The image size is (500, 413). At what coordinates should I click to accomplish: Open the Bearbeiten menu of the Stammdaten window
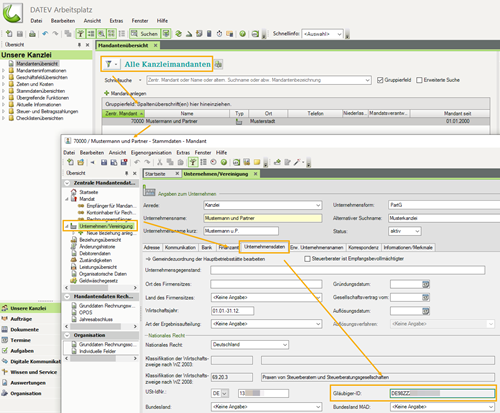pos(92,152)
